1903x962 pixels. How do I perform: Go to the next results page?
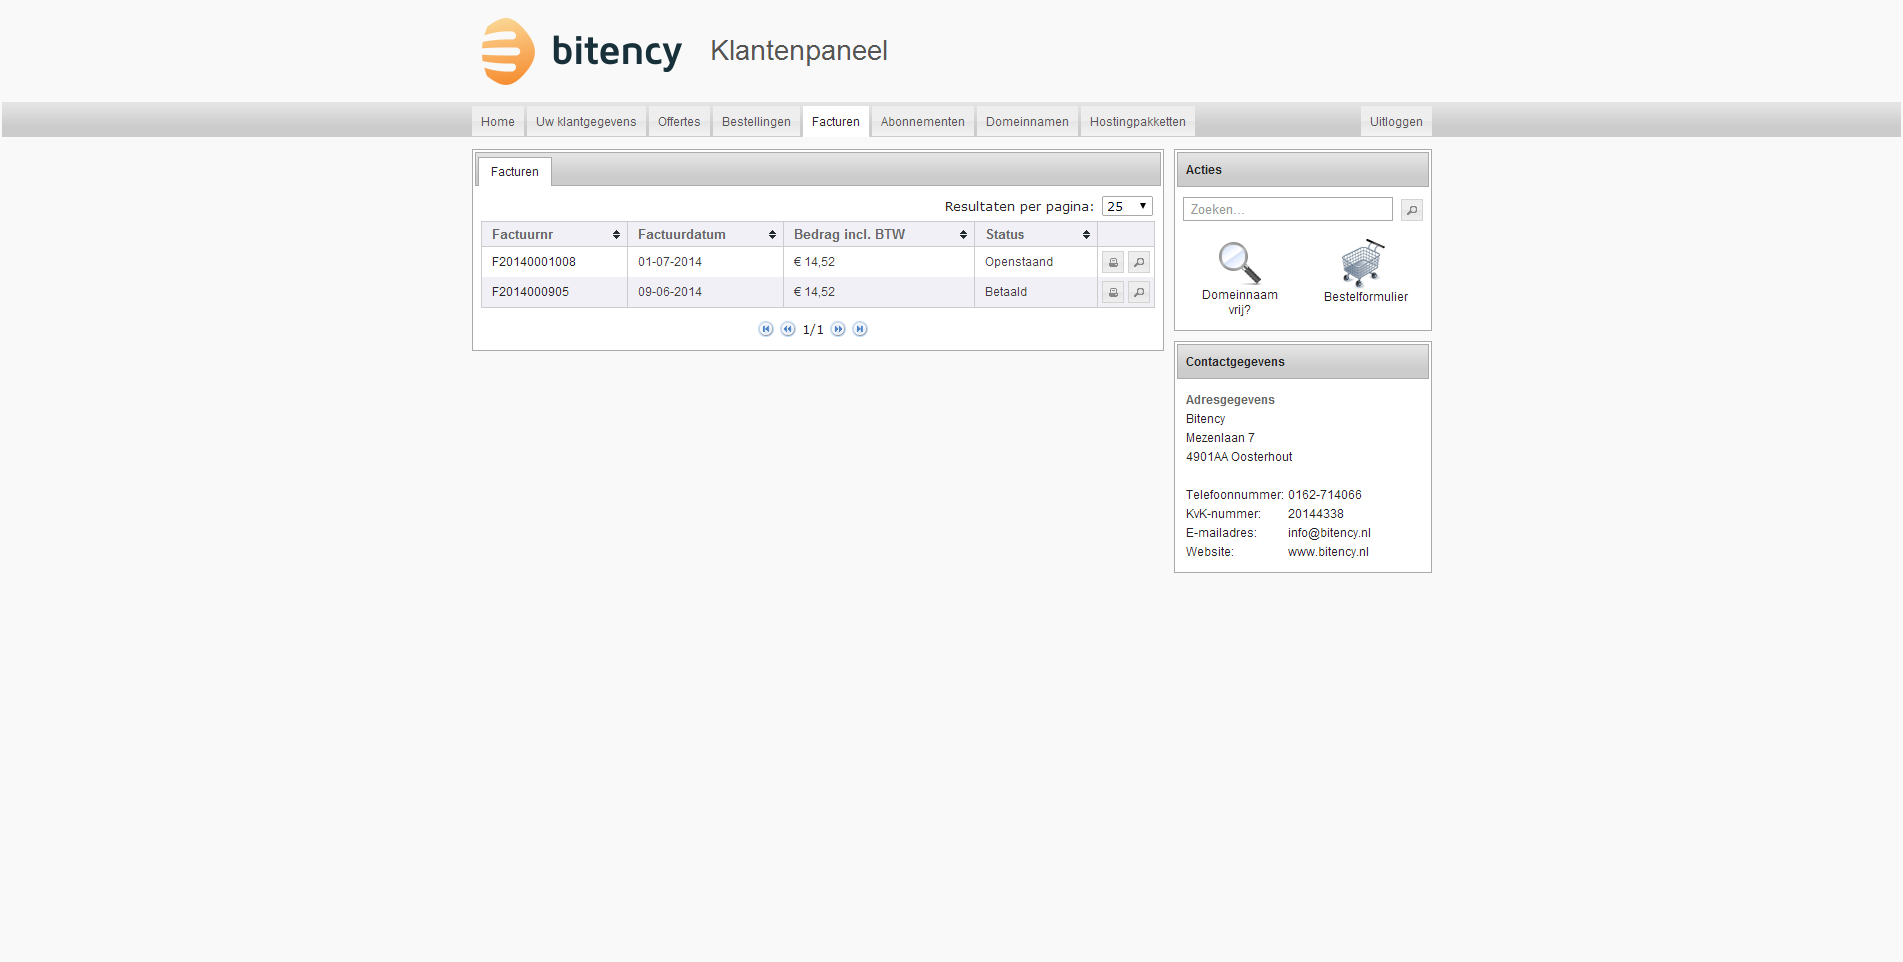[838, 330]
